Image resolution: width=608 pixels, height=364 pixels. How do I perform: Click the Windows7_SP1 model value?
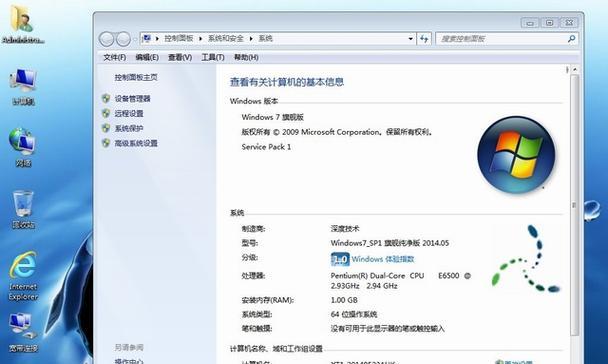point(390,243)
